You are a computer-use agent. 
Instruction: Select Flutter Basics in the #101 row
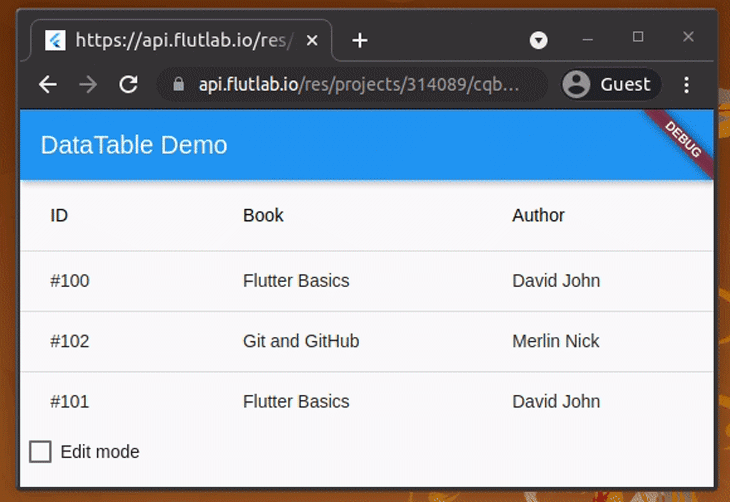tap(296, 401)
